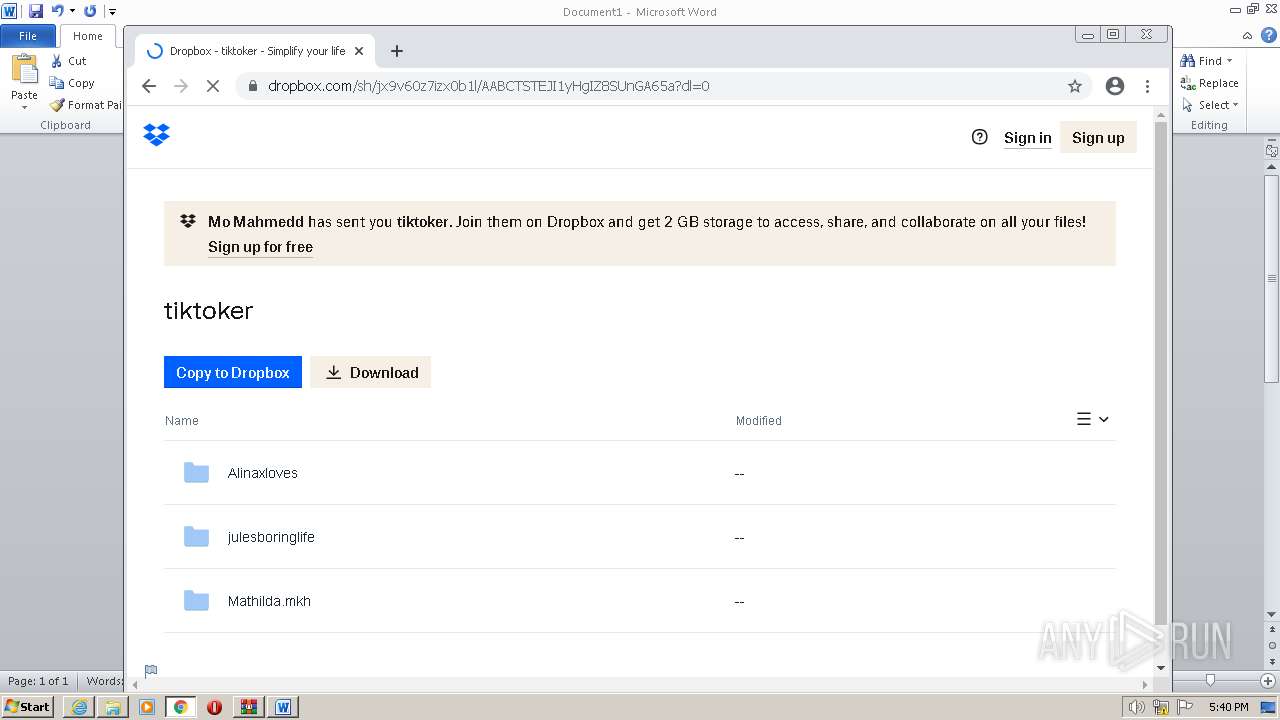The image size is (1280, 720).
Task: Expand the Undo history dropdown arrow
Action: pos(72,11)
